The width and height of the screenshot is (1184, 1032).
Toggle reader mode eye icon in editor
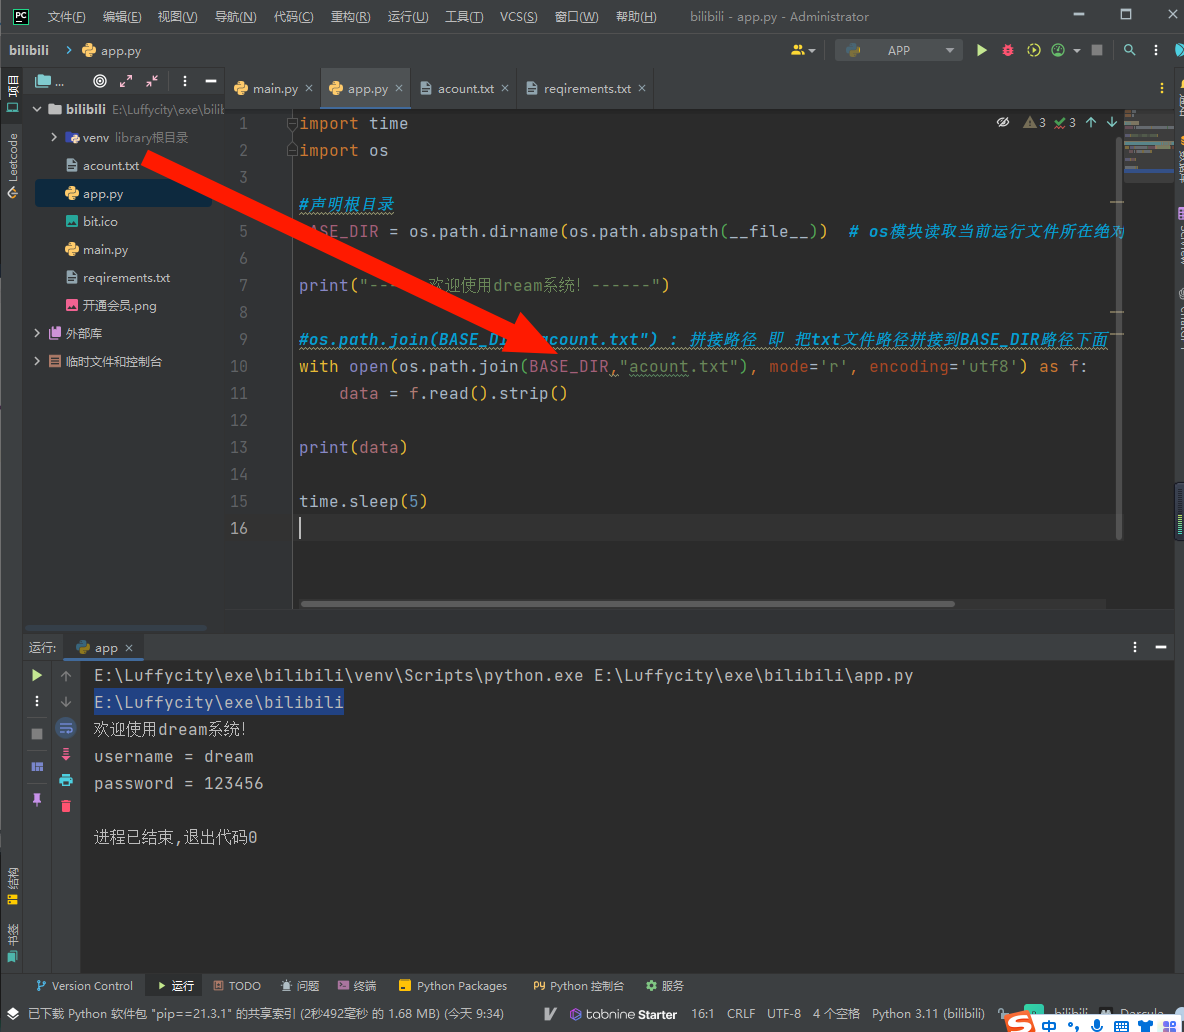[1003, 122]
